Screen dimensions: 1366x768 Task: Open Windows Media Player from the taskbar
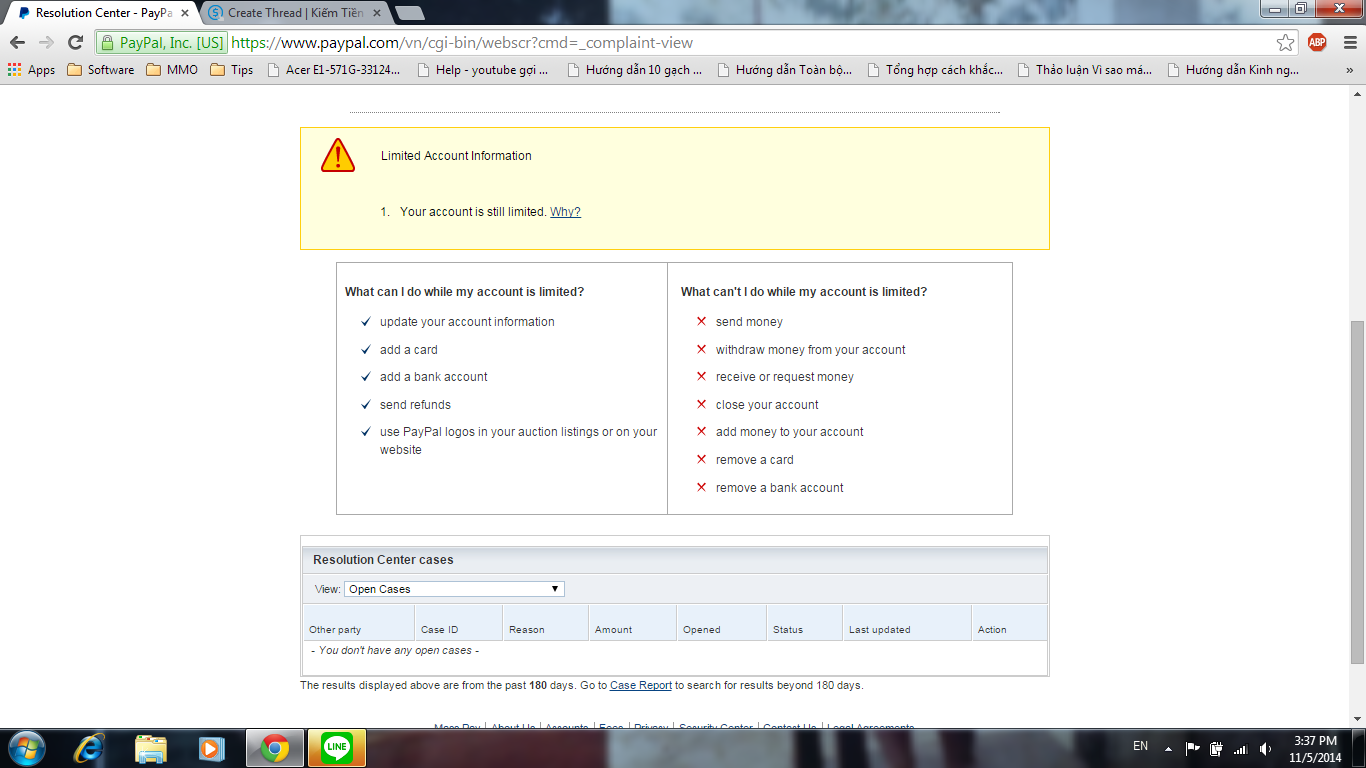coord(211,748)
